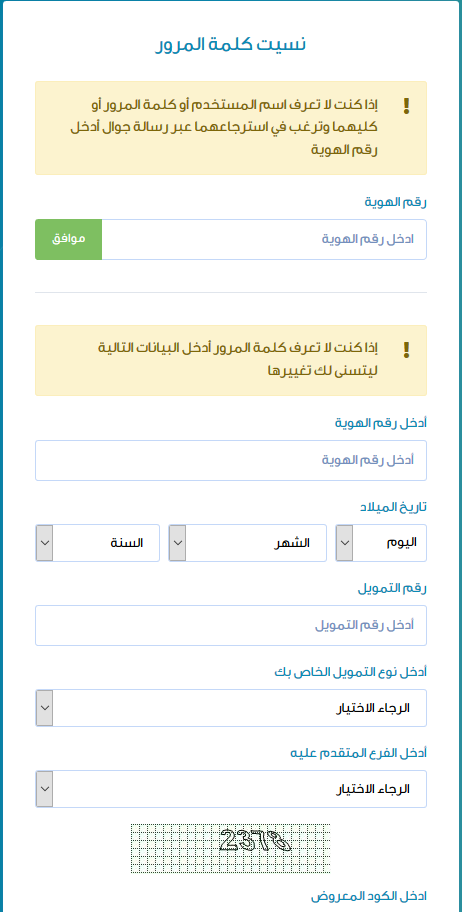Click the green موافق button

pos(69,239)
